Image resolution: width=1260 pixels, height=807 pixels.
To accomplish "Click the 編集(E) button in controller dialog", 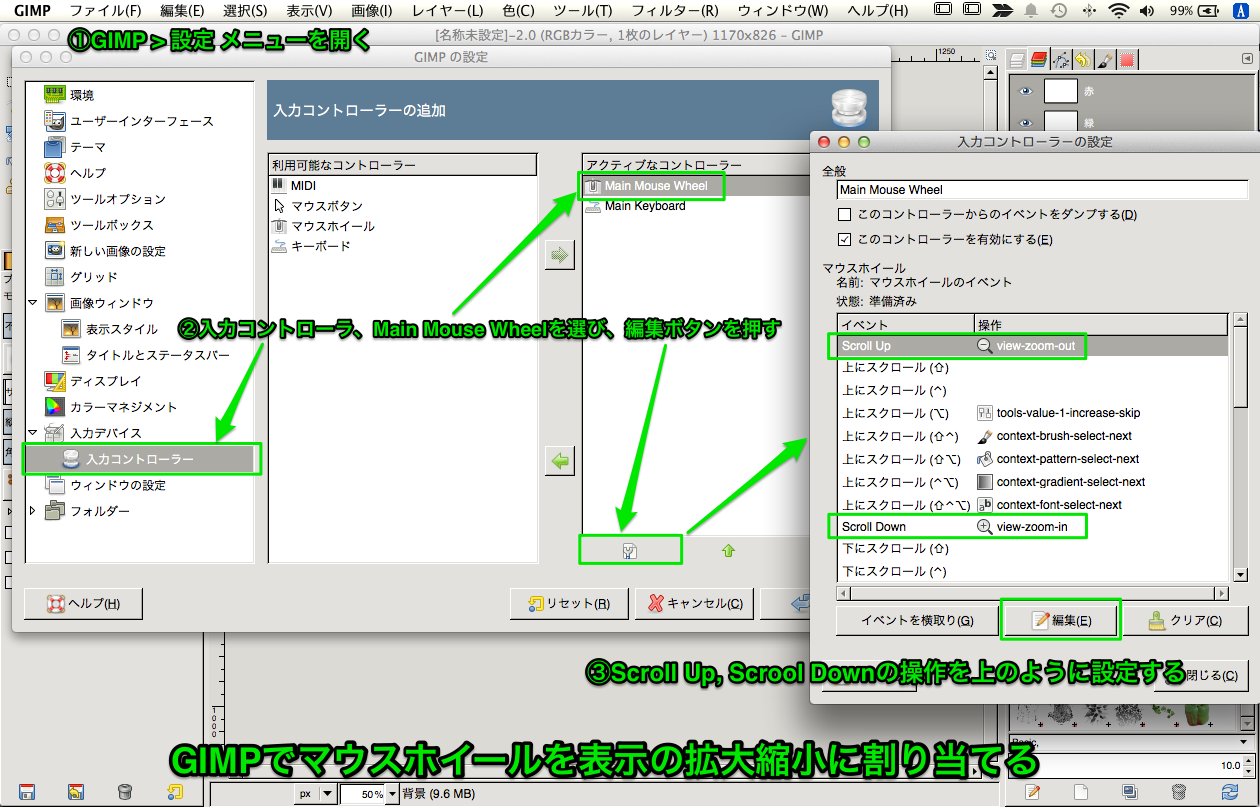I will point(1061,620).
